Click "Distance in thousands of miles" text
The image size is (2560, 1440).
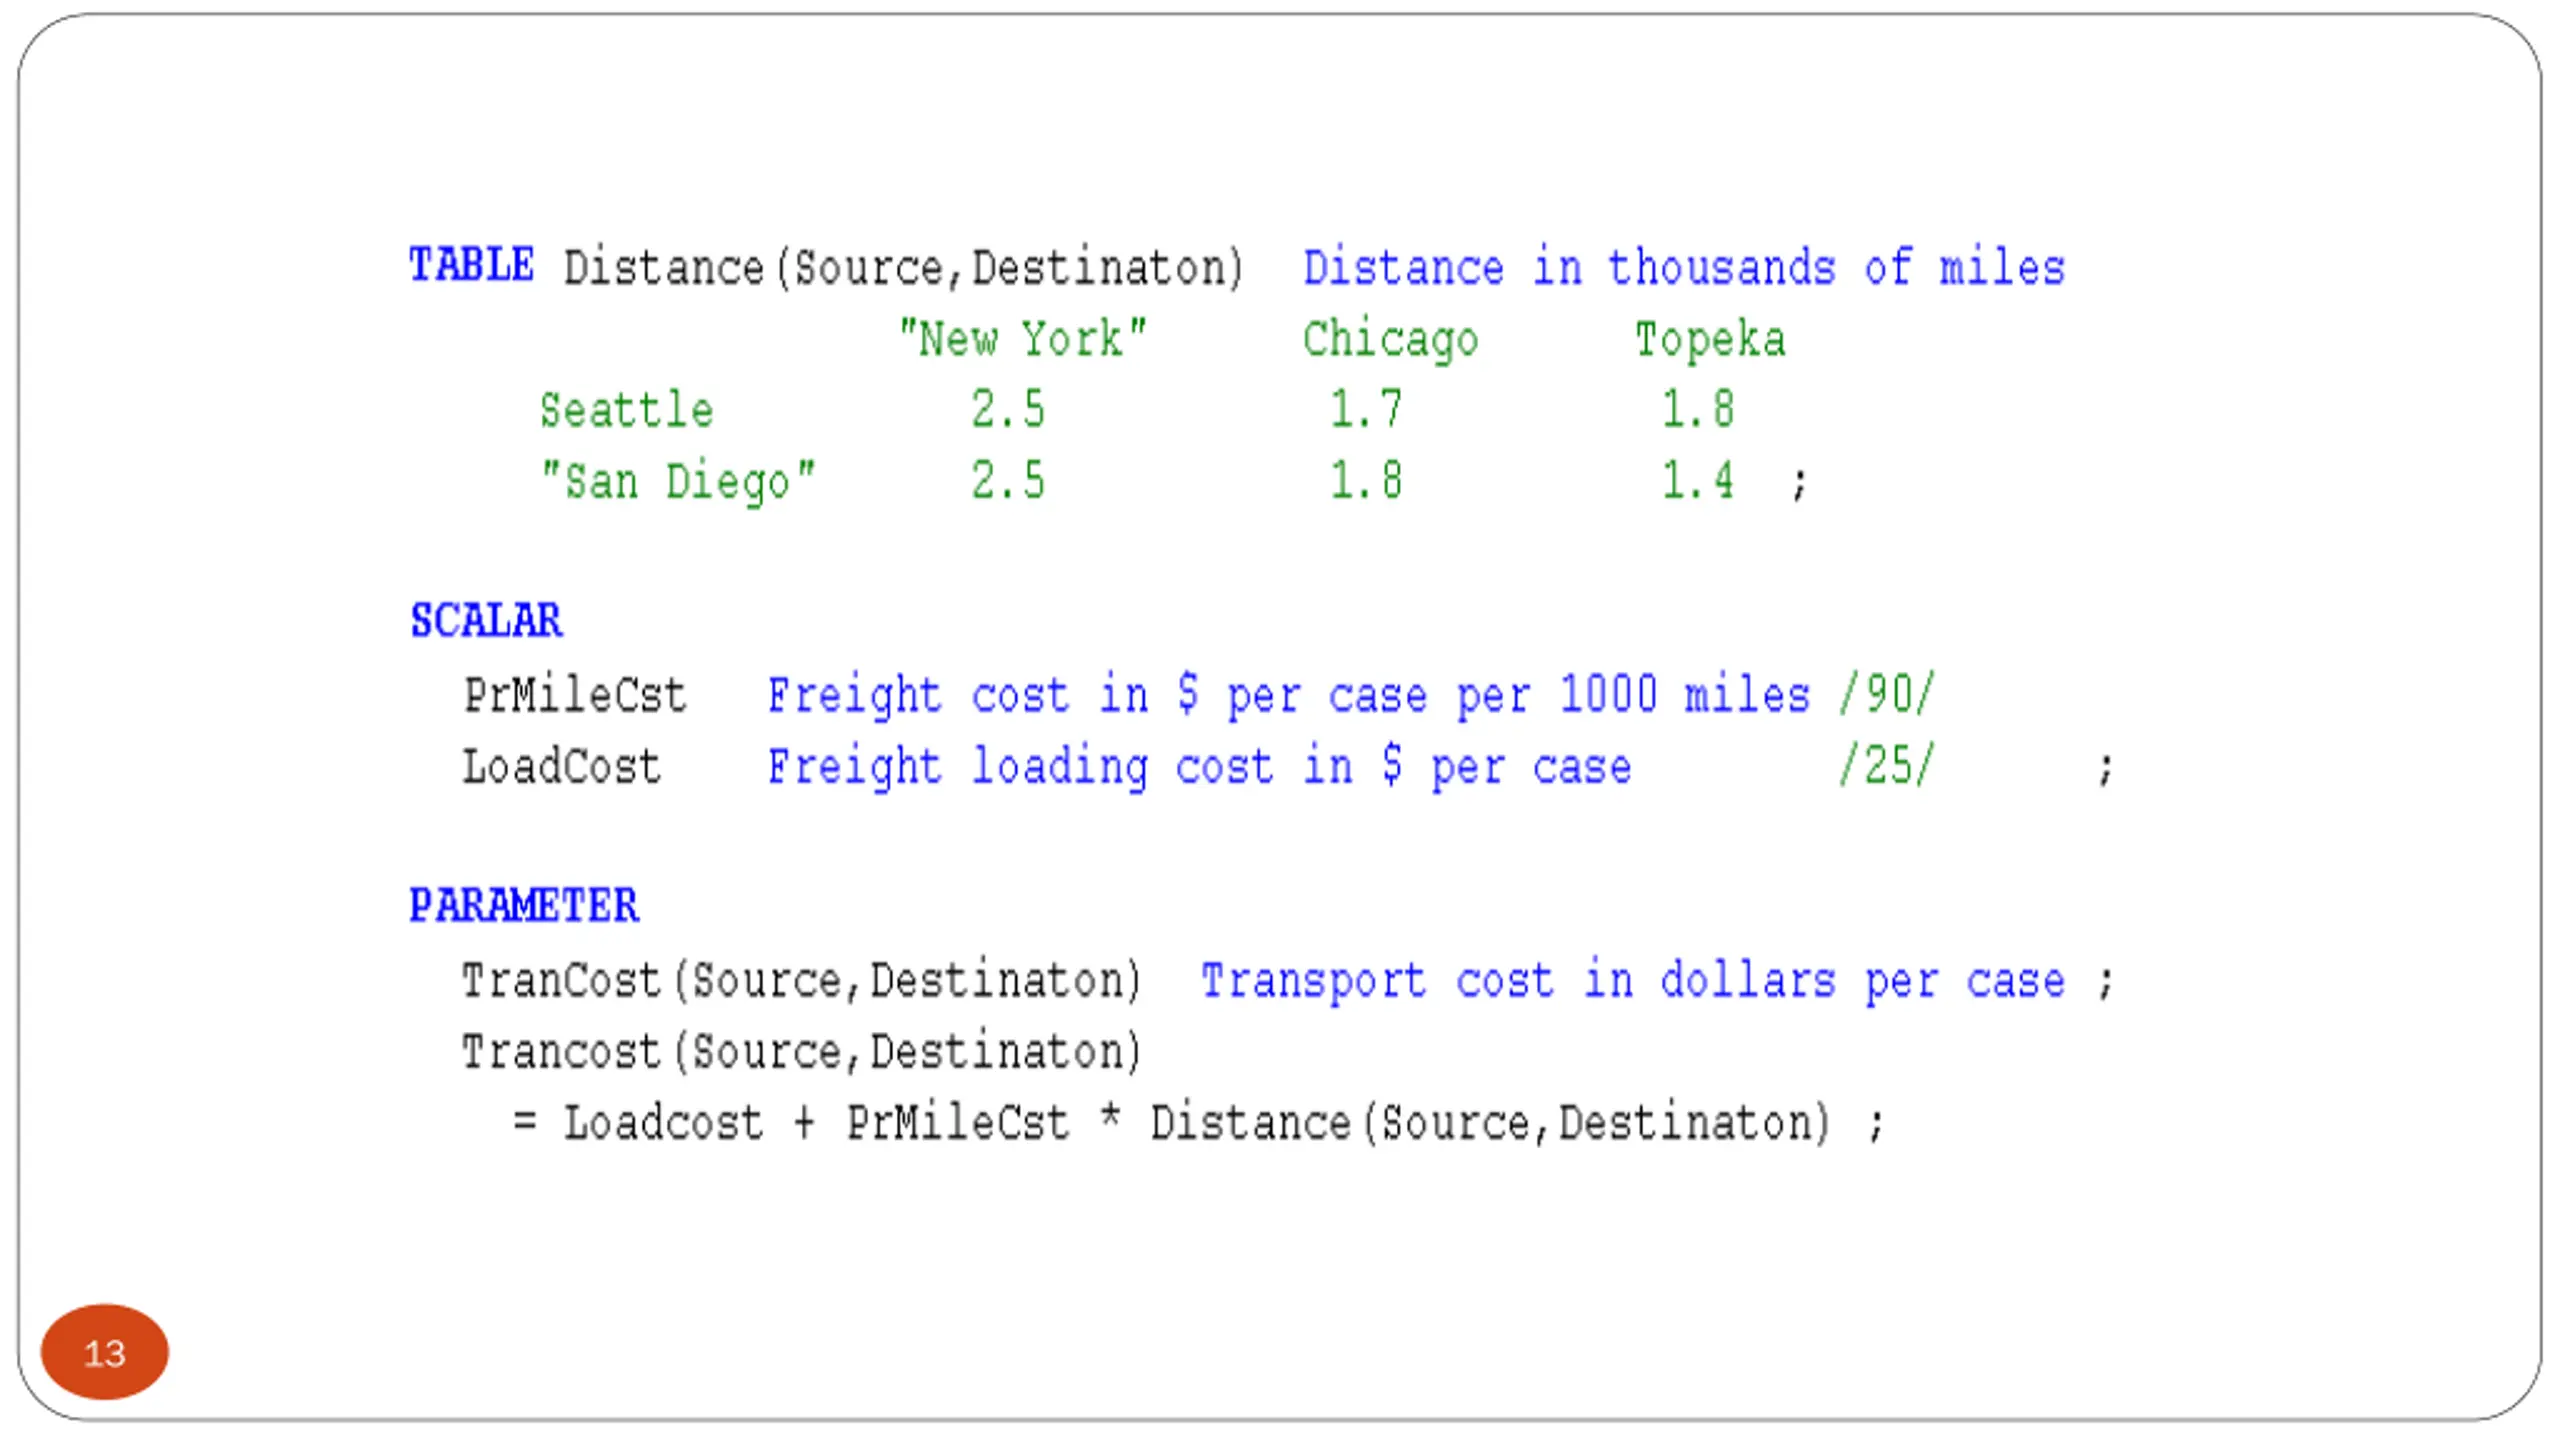(1684, 267)
